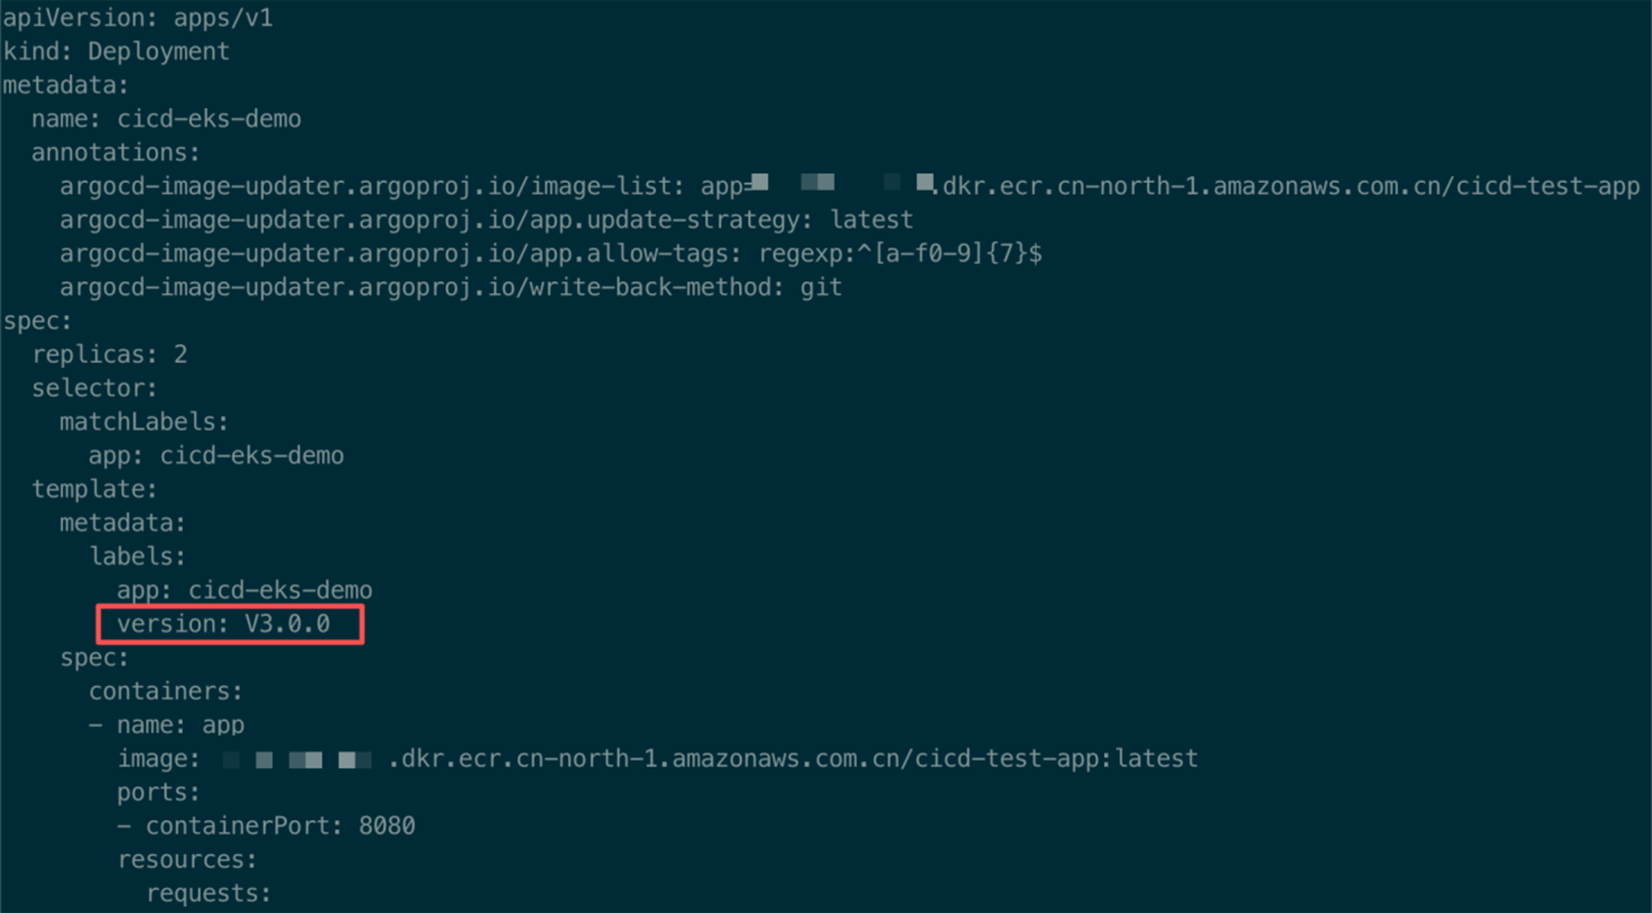This screenshot has width=1652, height=913.
Task: Click the resources: key
Action: pyautogui.click(x=187, y=859)
